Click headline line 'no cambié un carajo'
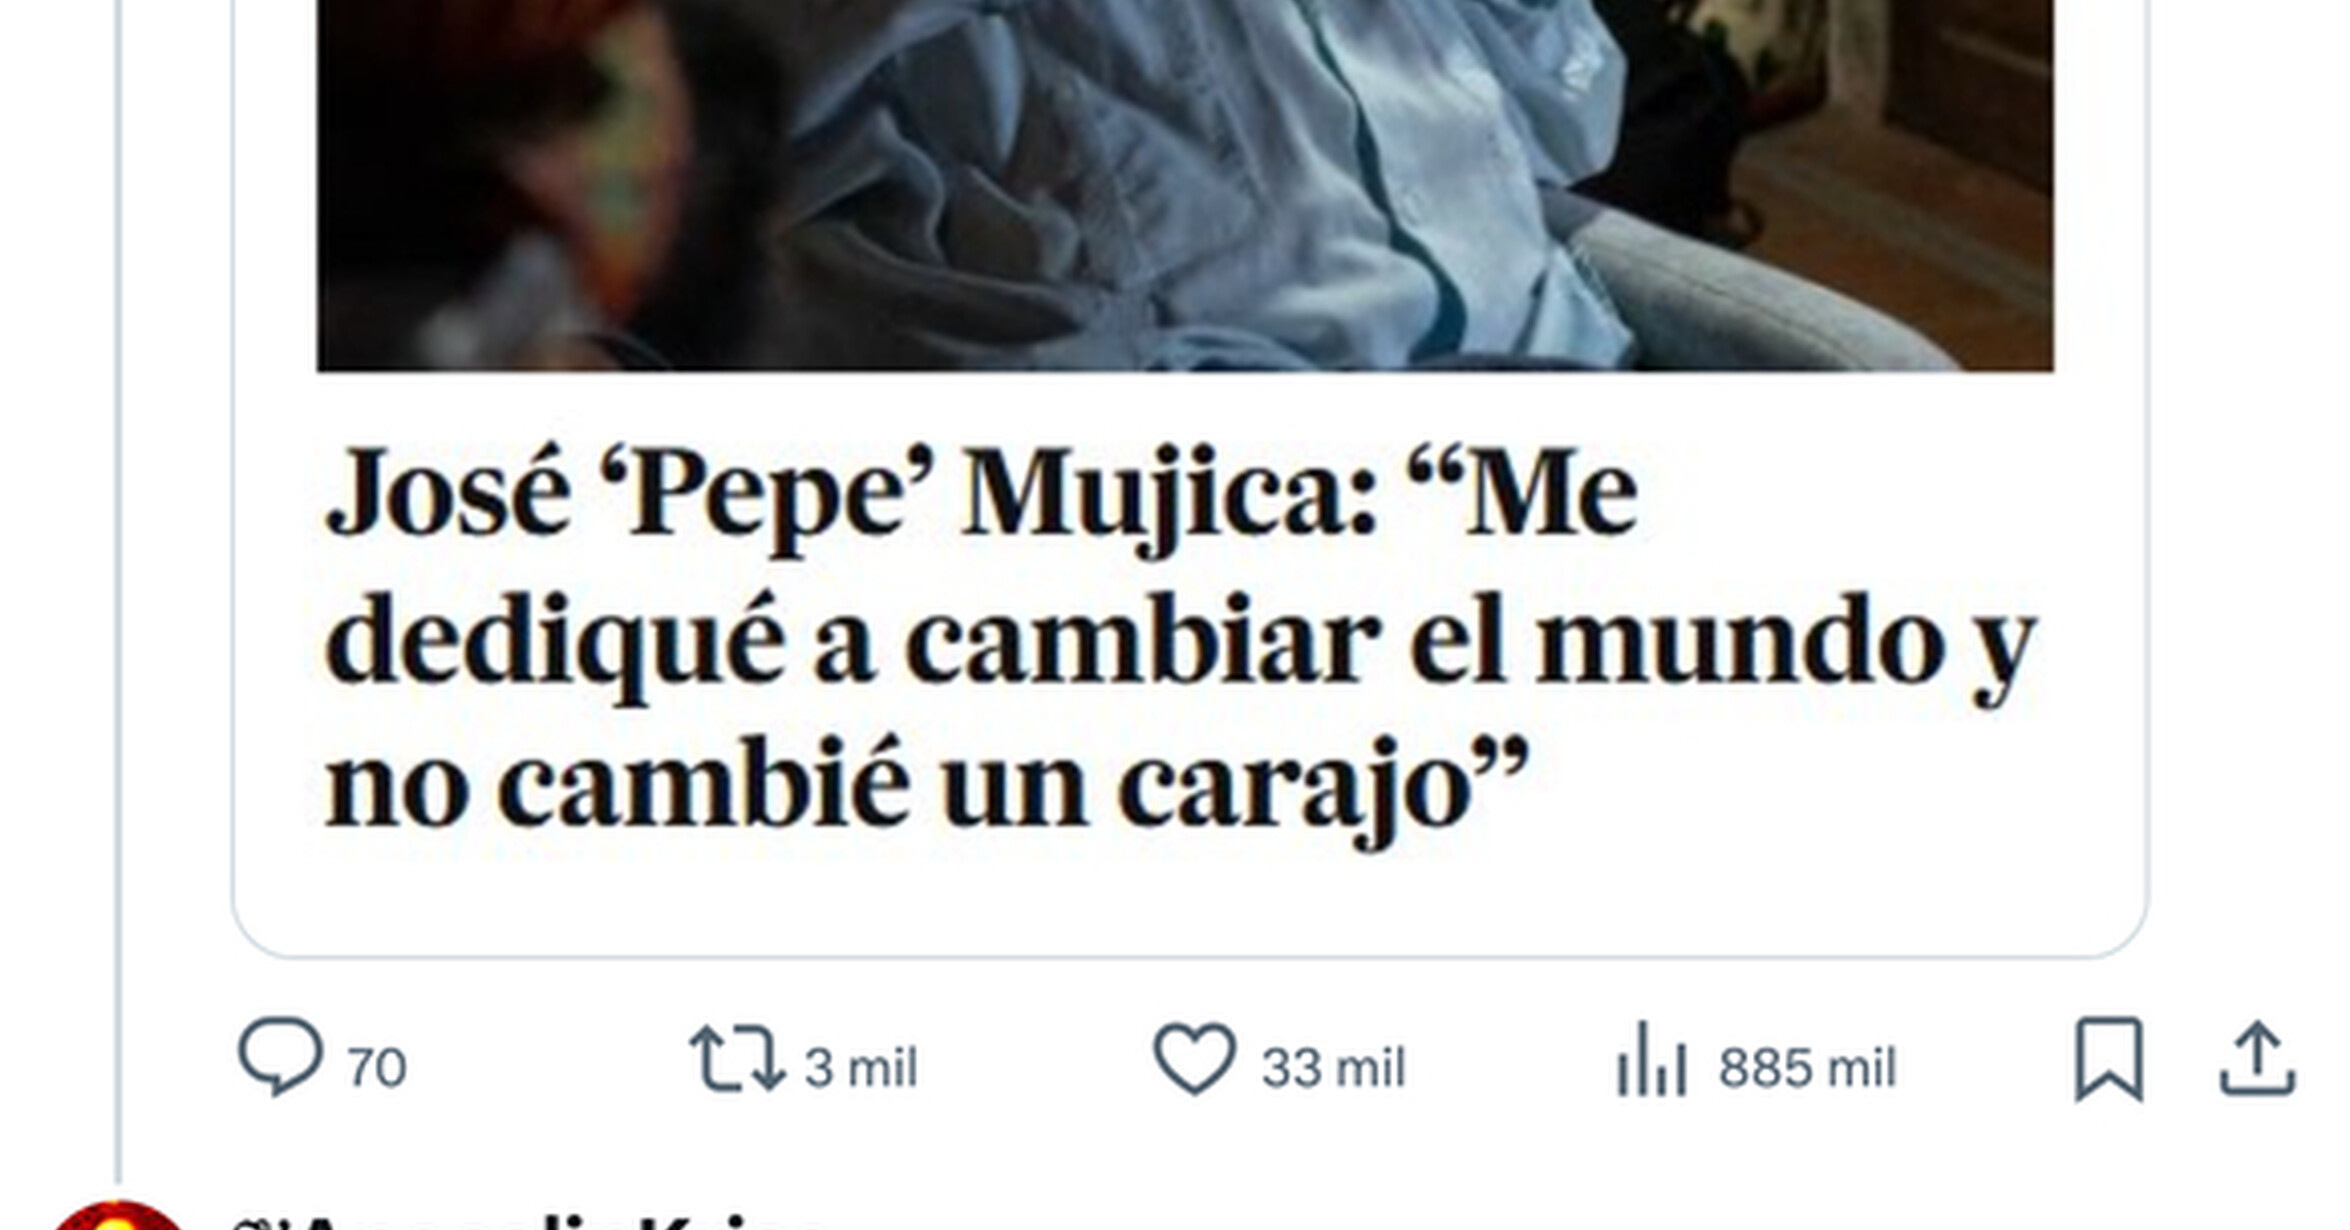The image size is (2350, 1230). pos(927,787)
